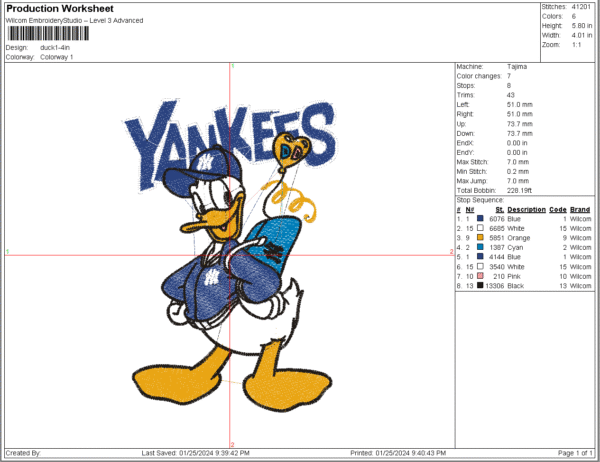600x462 pixels.
Task: Pick the cyan swatch in the 1387 row
Action: point(480,247)
